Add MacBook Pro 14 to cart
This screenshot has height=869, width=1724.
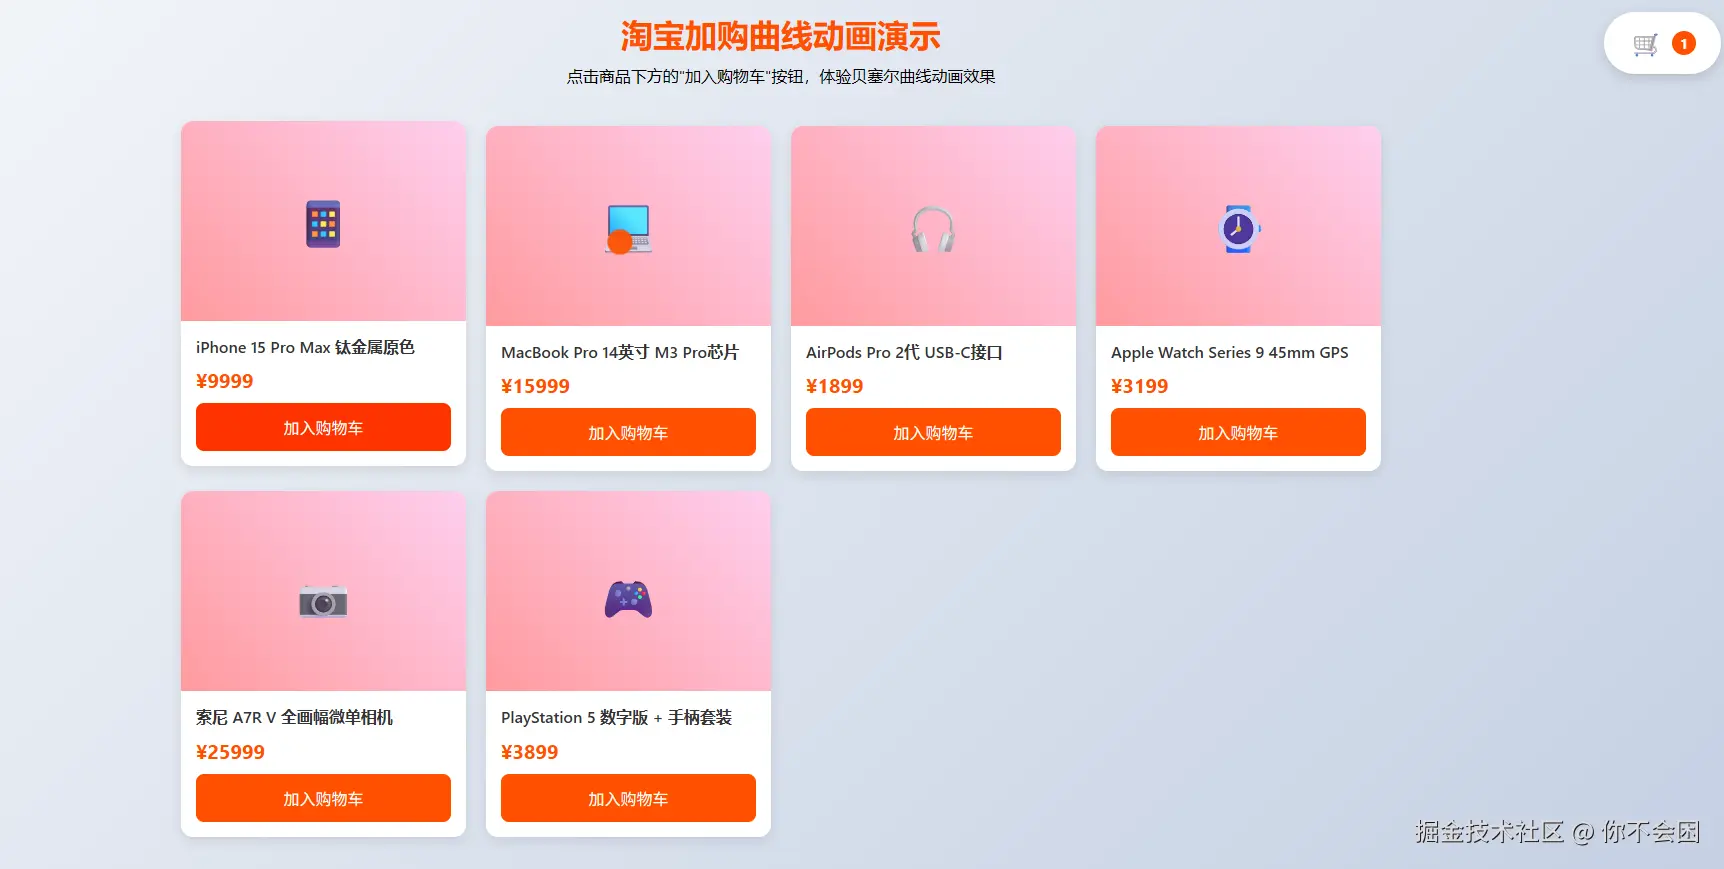click(628, 432)
